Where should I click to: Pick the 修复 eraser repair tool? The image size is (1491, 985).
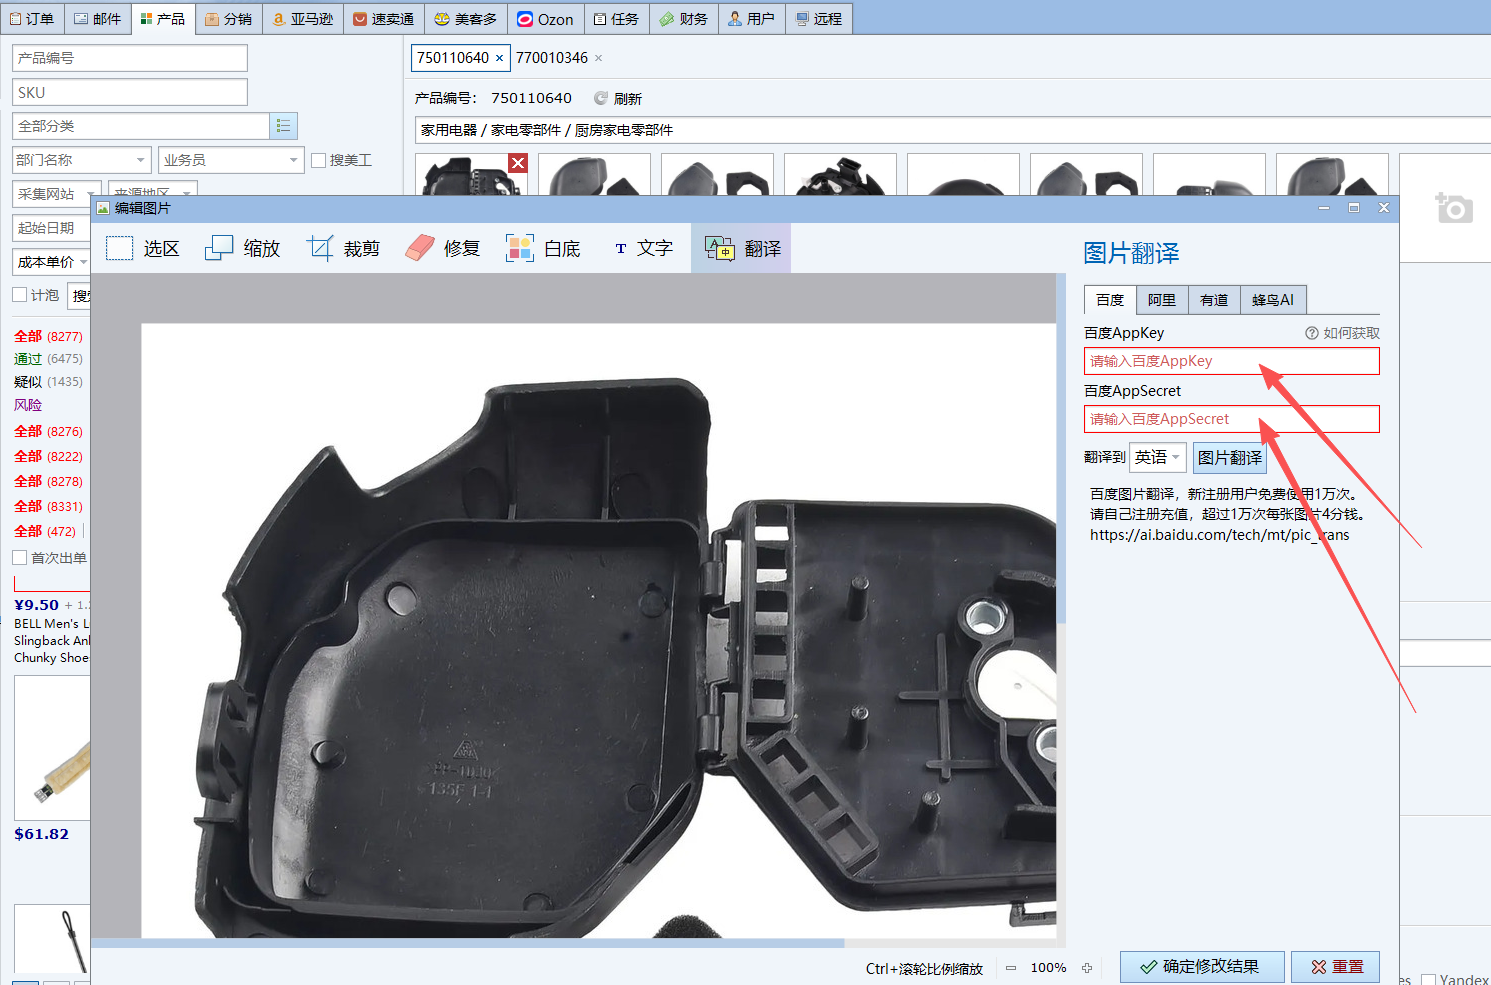443,248
